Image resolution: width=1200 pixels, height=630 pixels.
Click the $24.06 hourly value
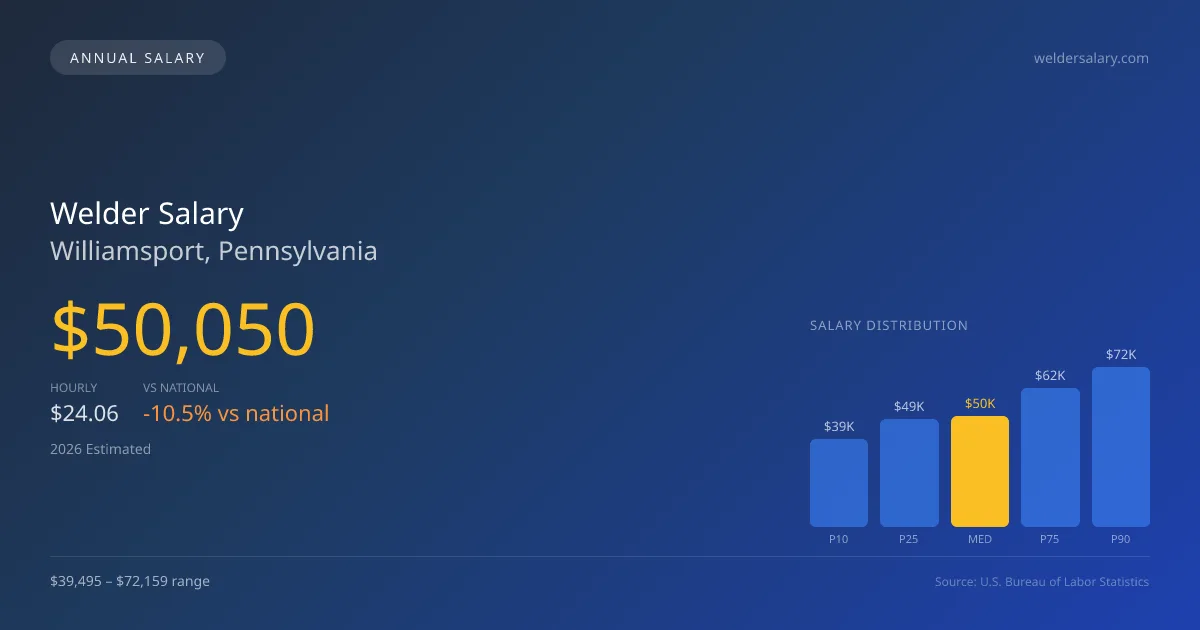click(x=85, y=413)
